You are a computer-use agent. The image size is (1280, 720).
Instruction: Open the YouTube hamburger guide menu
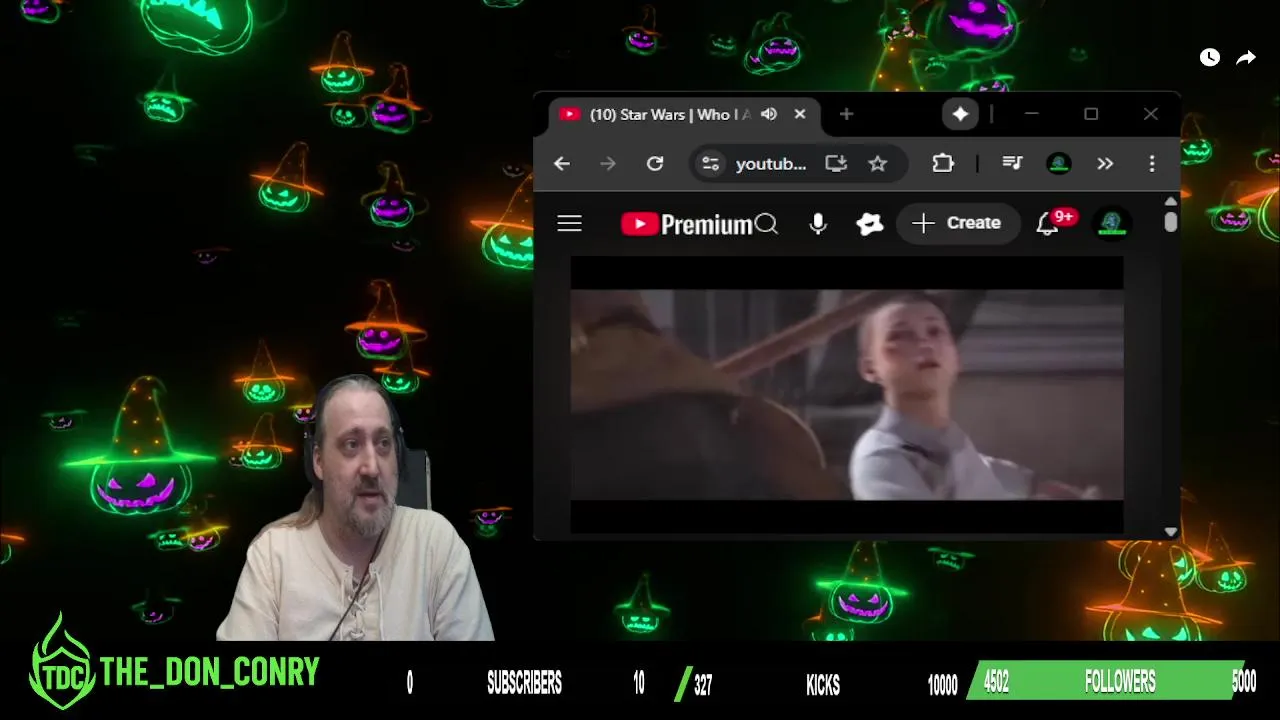569,224
